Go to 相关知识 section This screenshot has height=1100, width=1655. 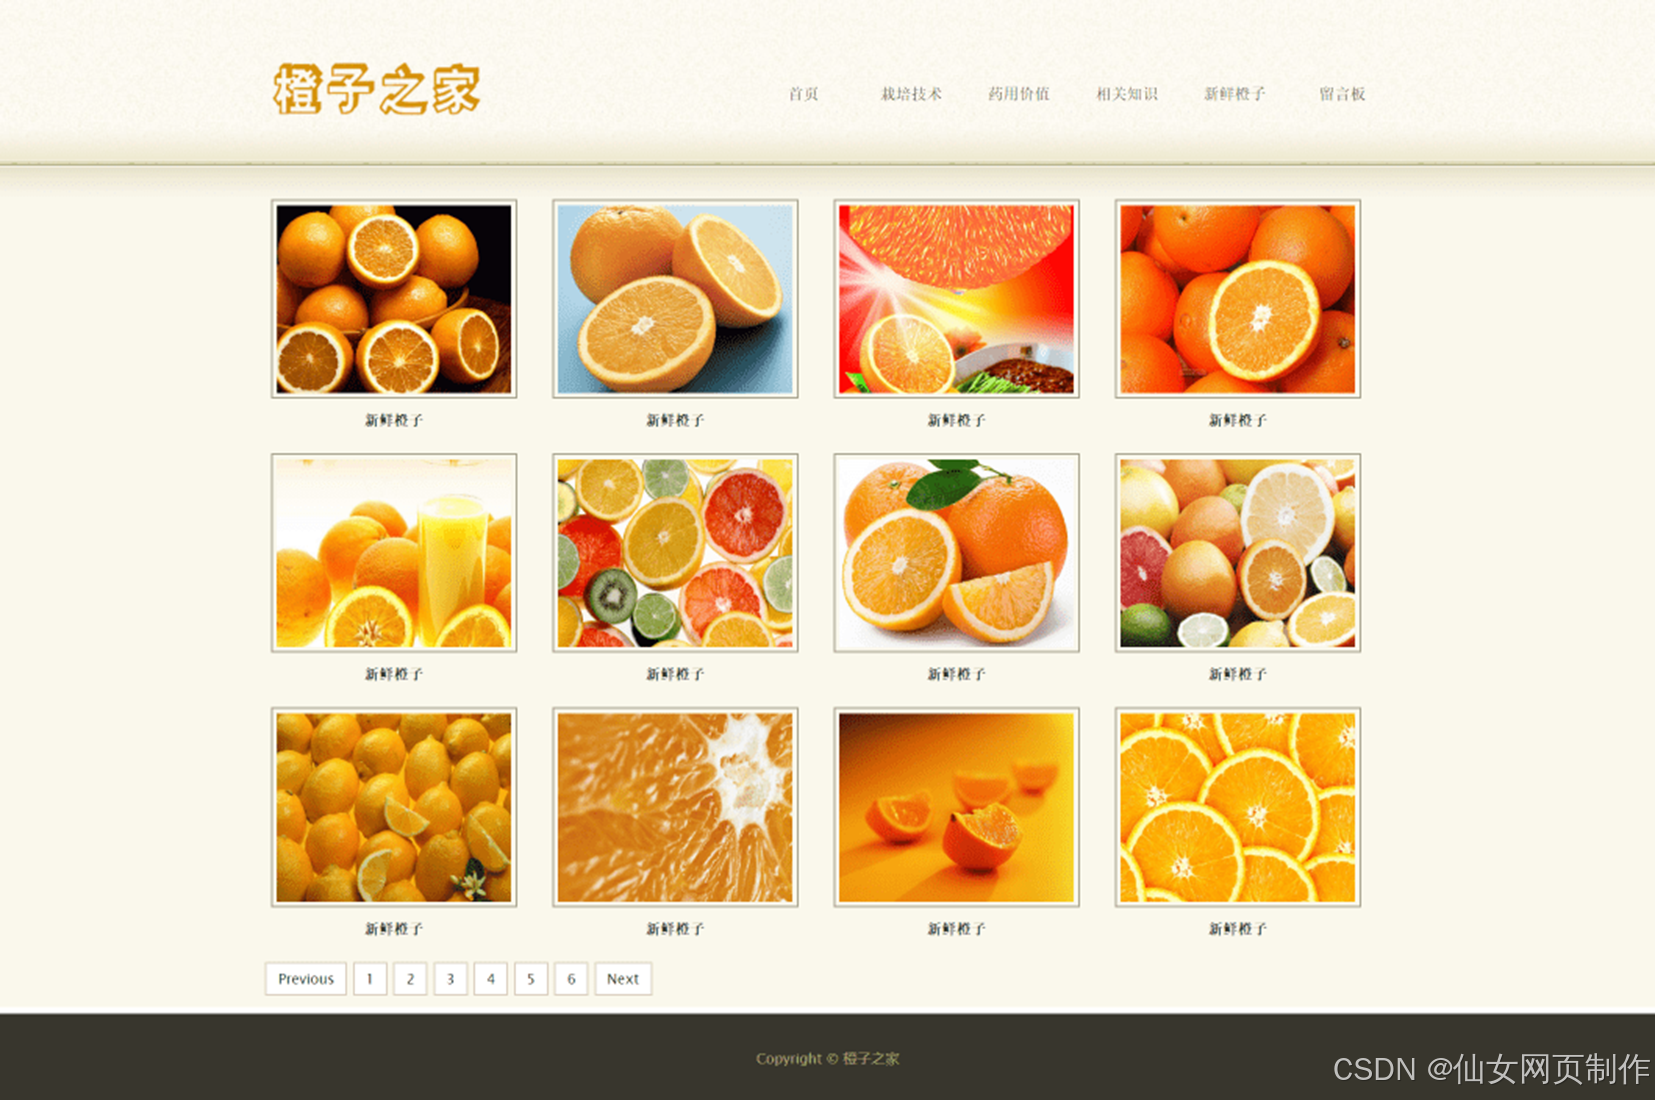coord(1128,93)
